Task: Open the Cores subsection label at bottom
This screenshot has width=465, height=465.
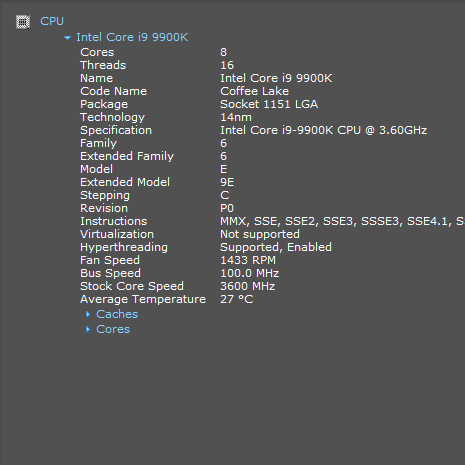Action: pos(113,329)
